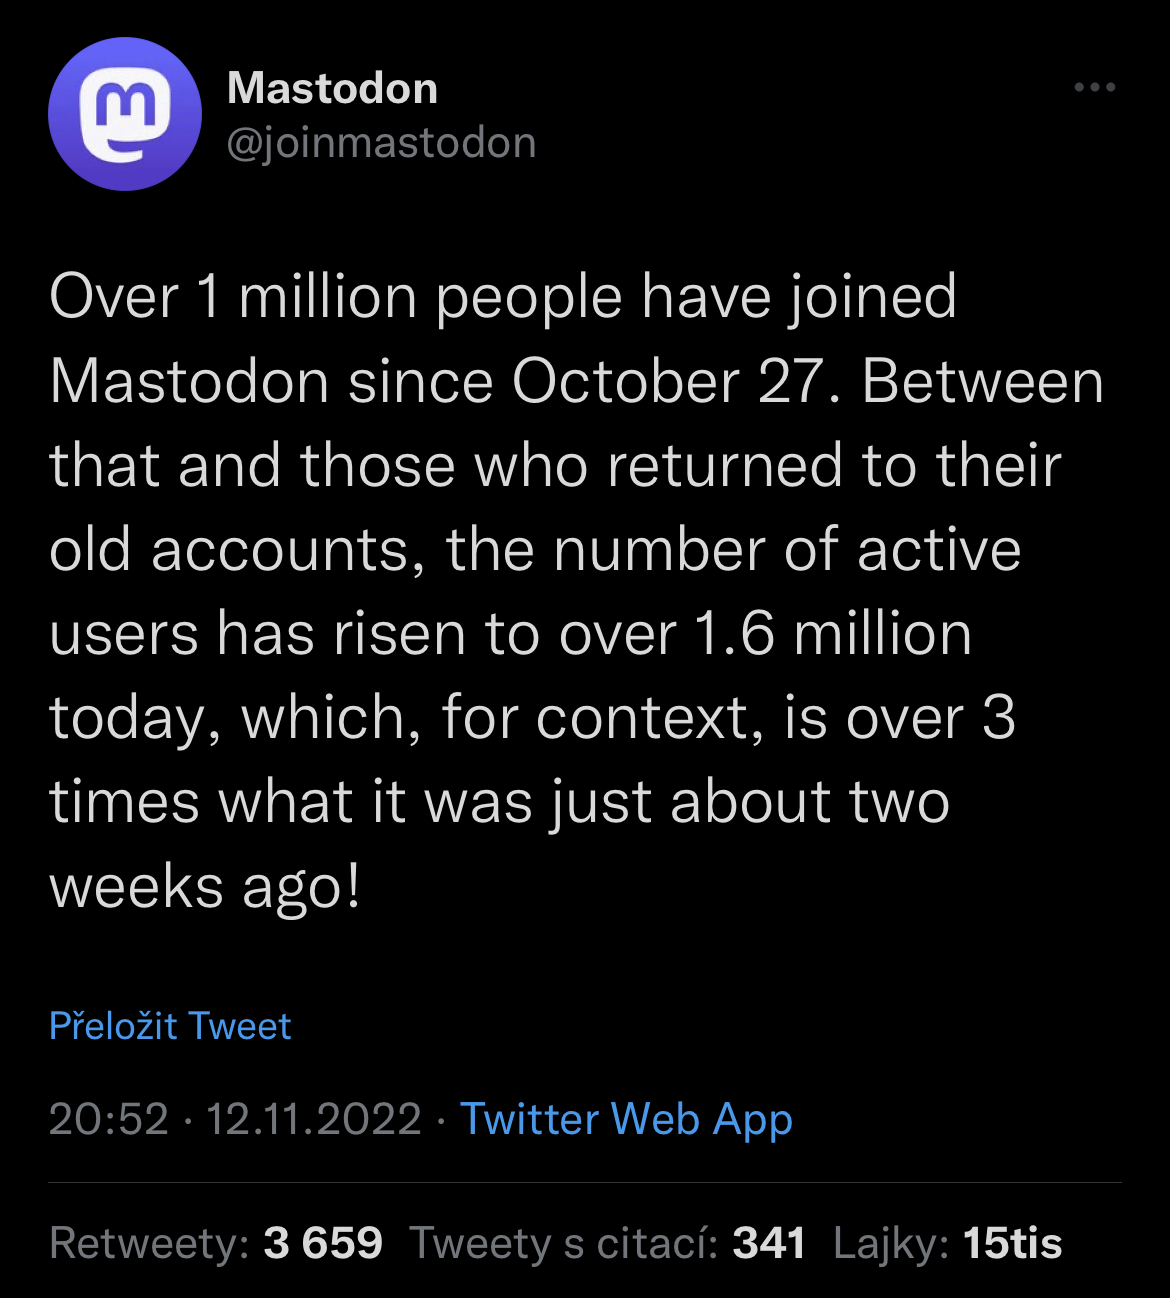Open the three-dot more options menu
This screenshot has height=1298, width=1170.
click(x=1094, y=88)
